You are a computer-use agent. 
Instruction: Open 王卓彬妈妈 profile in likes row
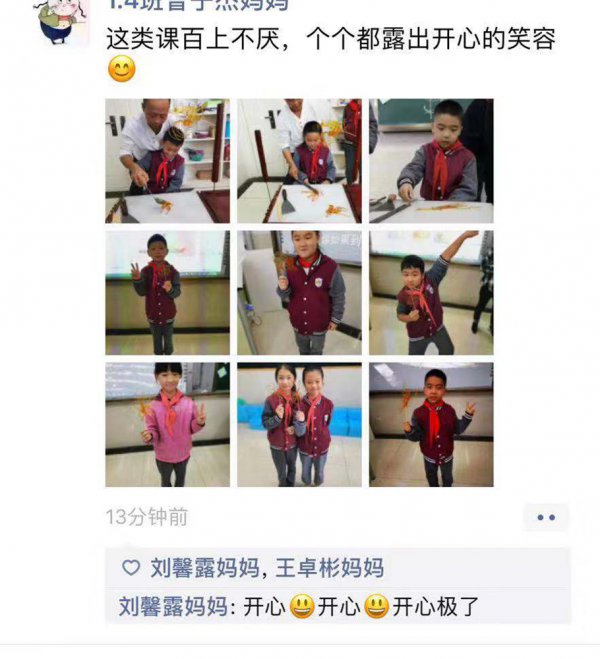(329, 568)
